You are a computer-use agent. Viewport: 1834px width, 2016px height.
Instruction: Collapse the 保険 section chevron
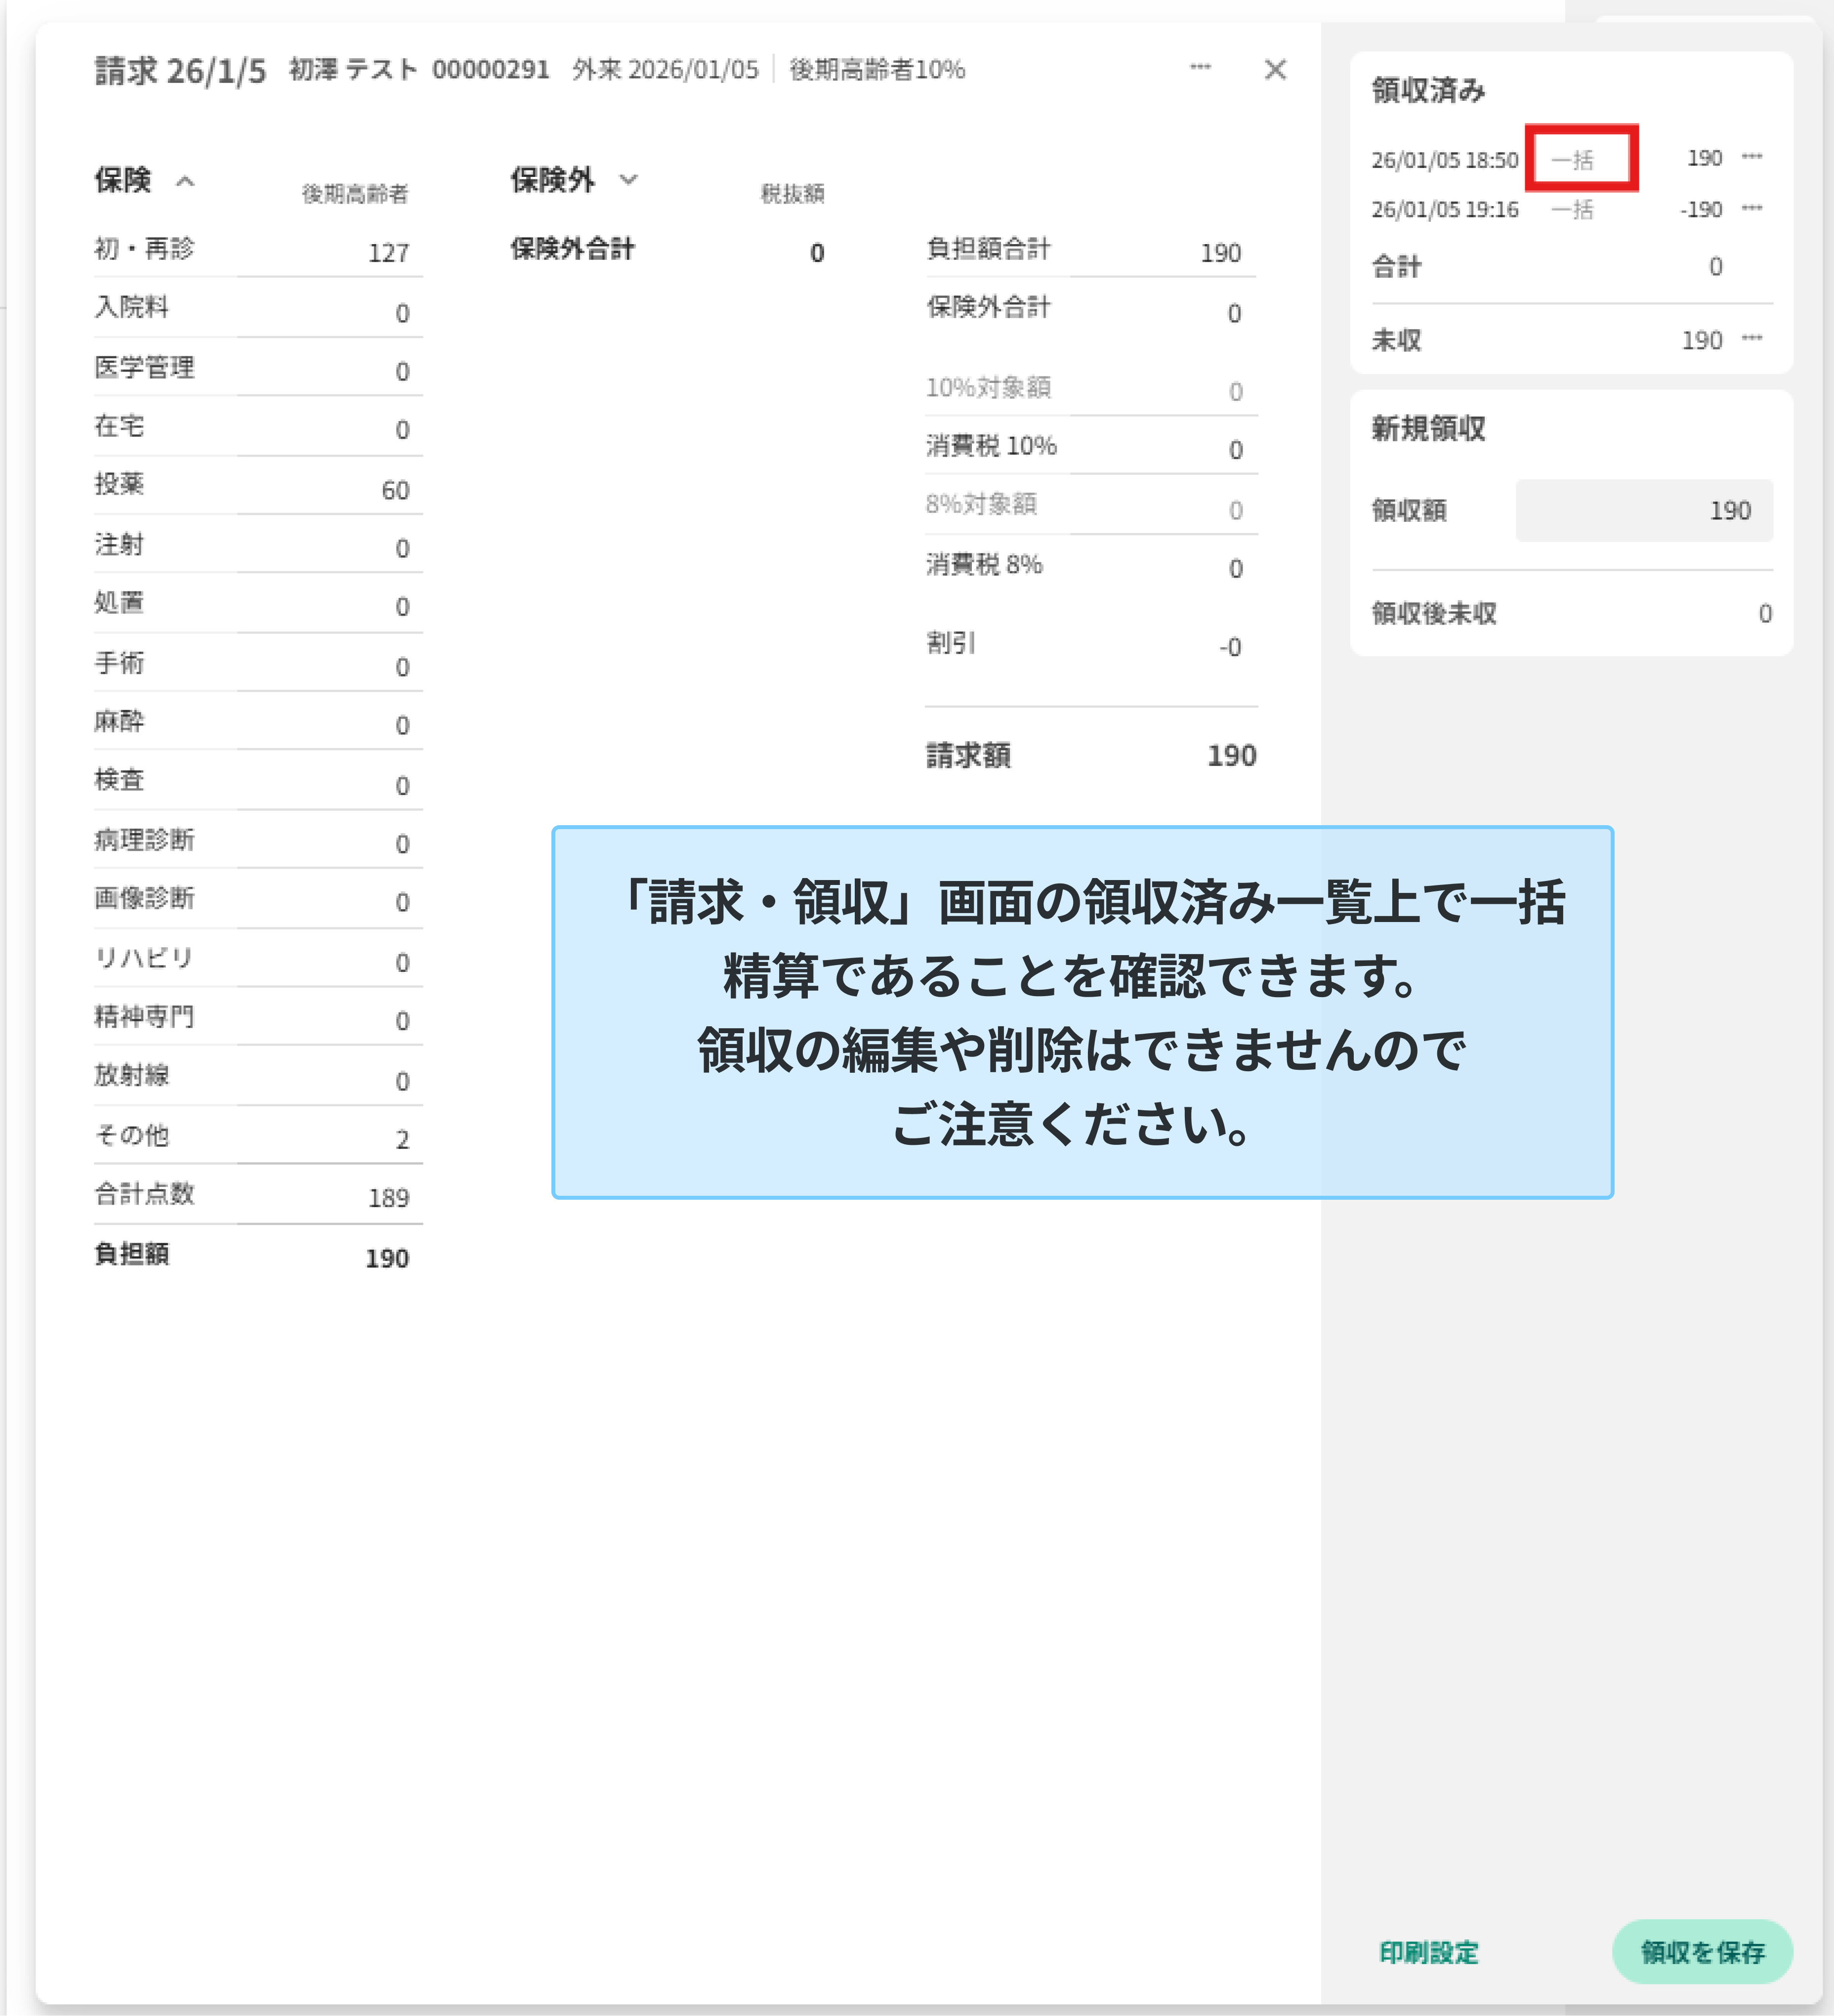click(185, 181)
